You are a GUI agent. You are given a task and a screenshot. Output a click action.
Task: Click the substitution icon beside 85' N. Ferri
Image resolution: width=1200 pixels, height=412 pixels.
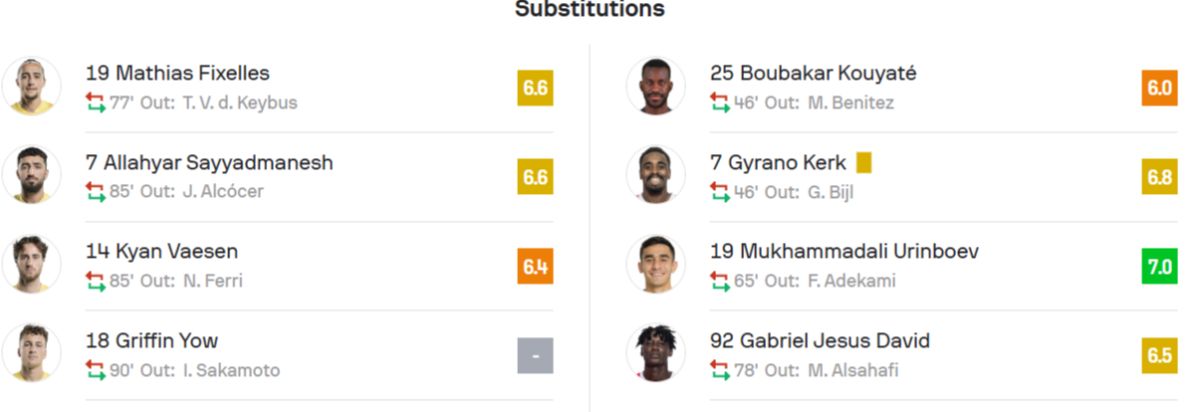(x=95, y=280)
